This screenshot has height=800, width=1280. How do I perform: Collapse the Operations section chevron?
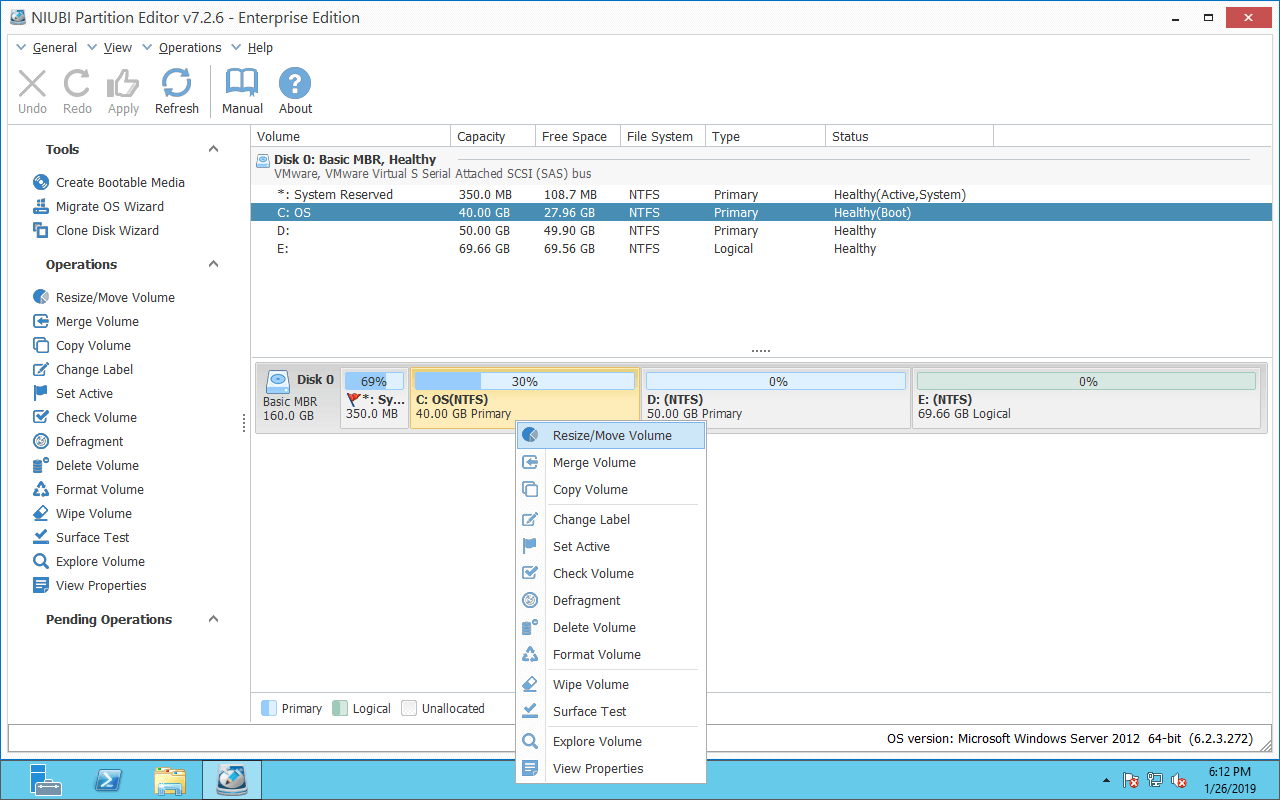click(x=213, y=264)
